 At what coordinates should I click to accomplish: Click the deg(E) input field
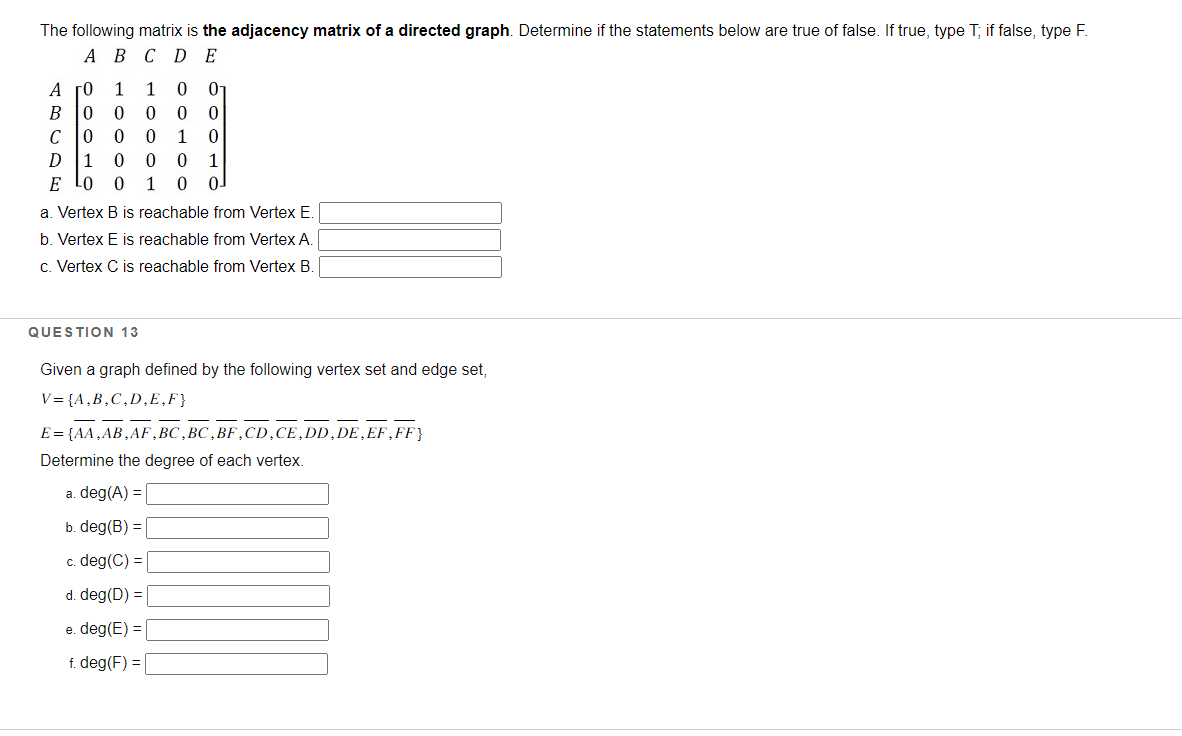point(236,629)
